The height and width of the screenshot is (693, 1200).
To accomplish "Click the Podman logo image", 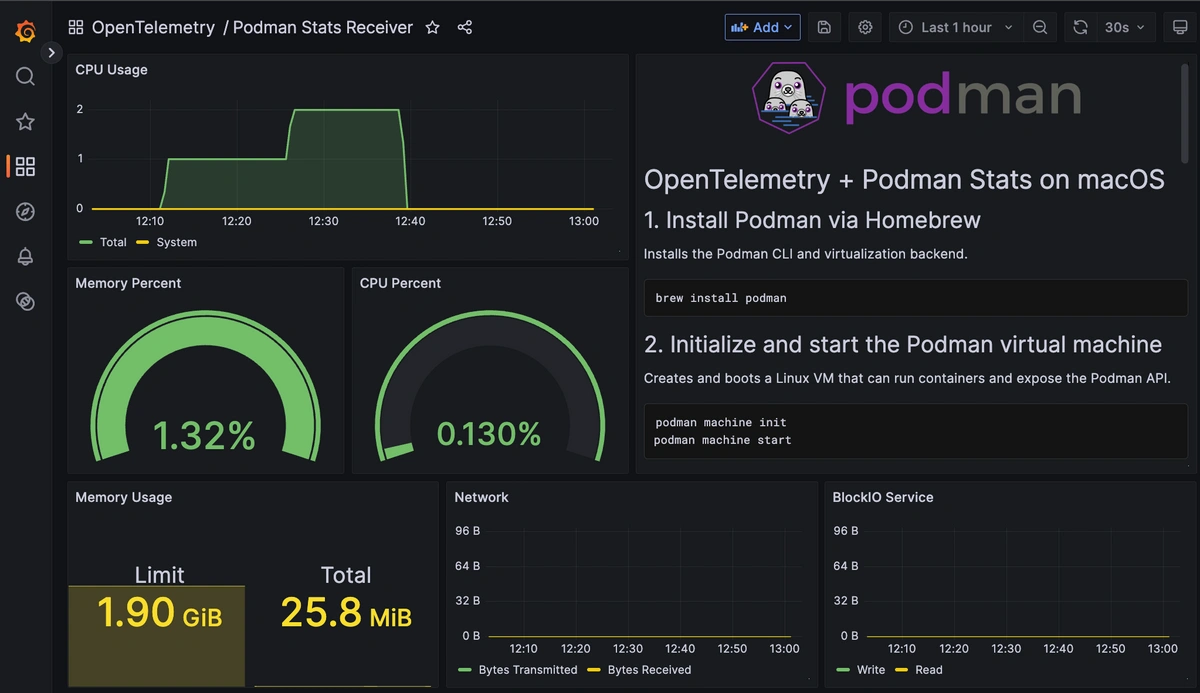I will (x=916, y=97).
